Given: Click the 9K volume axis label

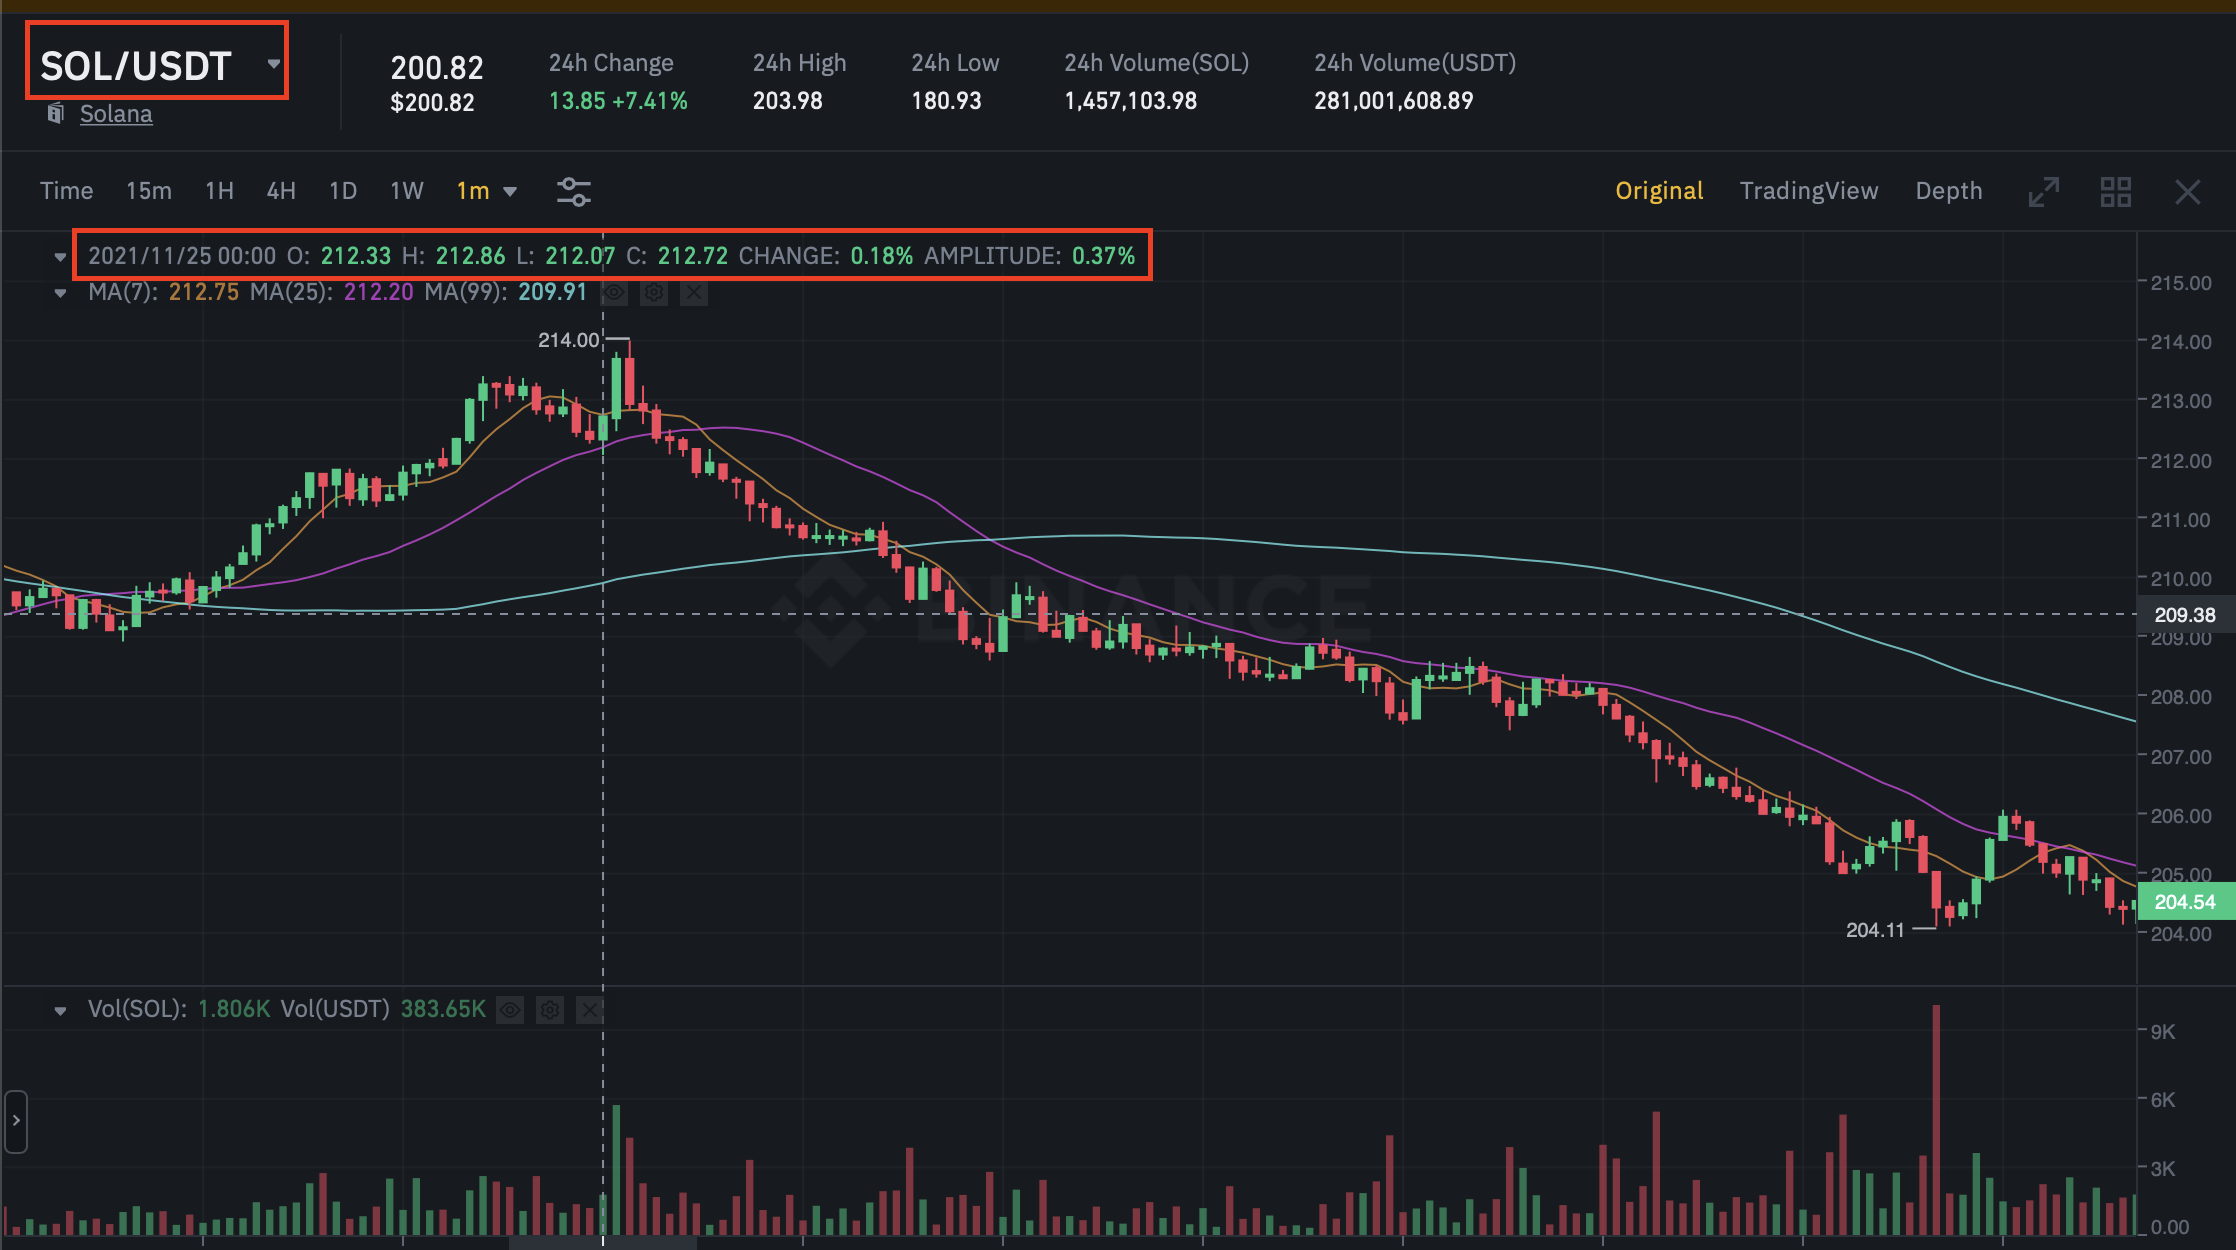Looking at the screenshot, I should coord(2162,1032).
